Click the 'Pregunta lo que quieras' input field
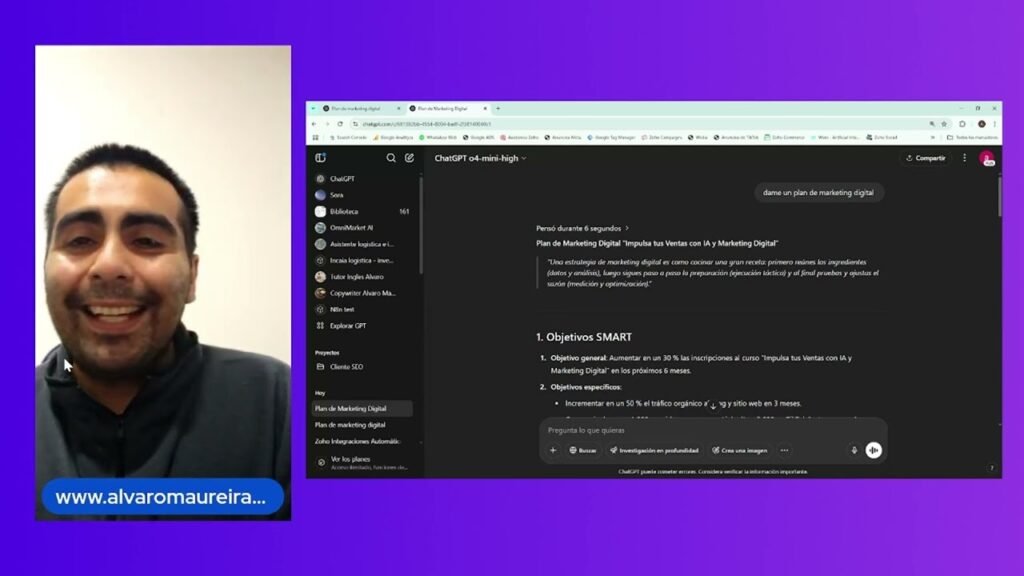 point(712,430)
